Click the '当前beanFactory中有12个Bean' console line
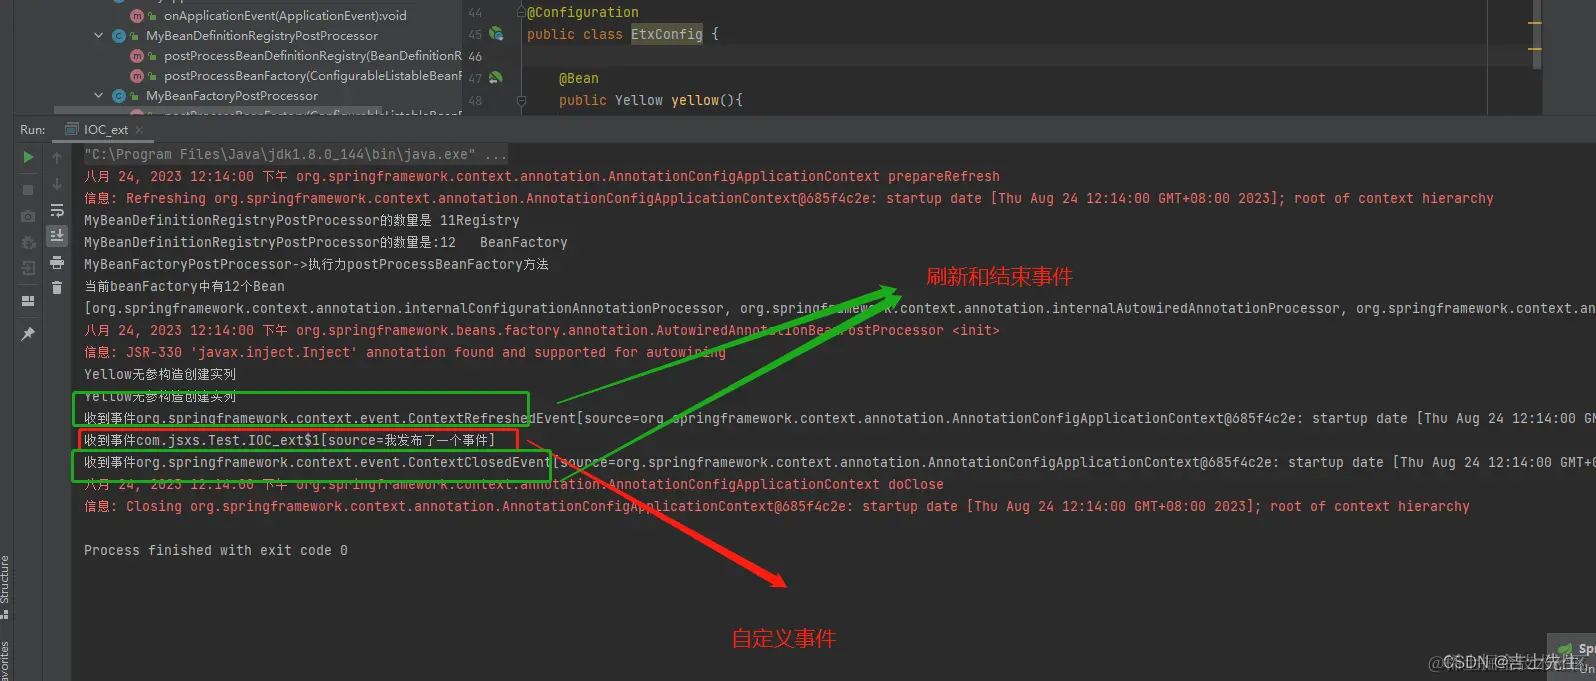The height and width of the screenshot is (681, 1596). tap(184, 286)
